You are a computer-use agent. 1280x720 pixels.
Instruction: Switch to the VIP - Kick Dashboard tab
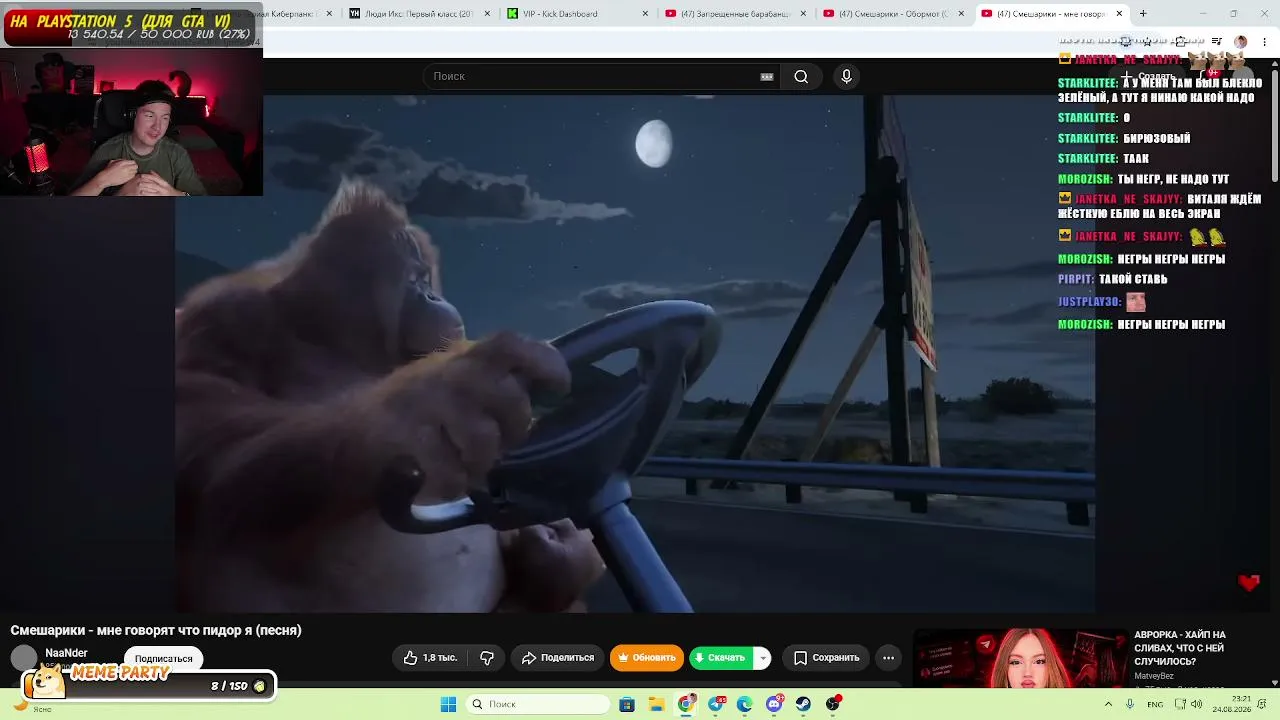pos(578,14)
